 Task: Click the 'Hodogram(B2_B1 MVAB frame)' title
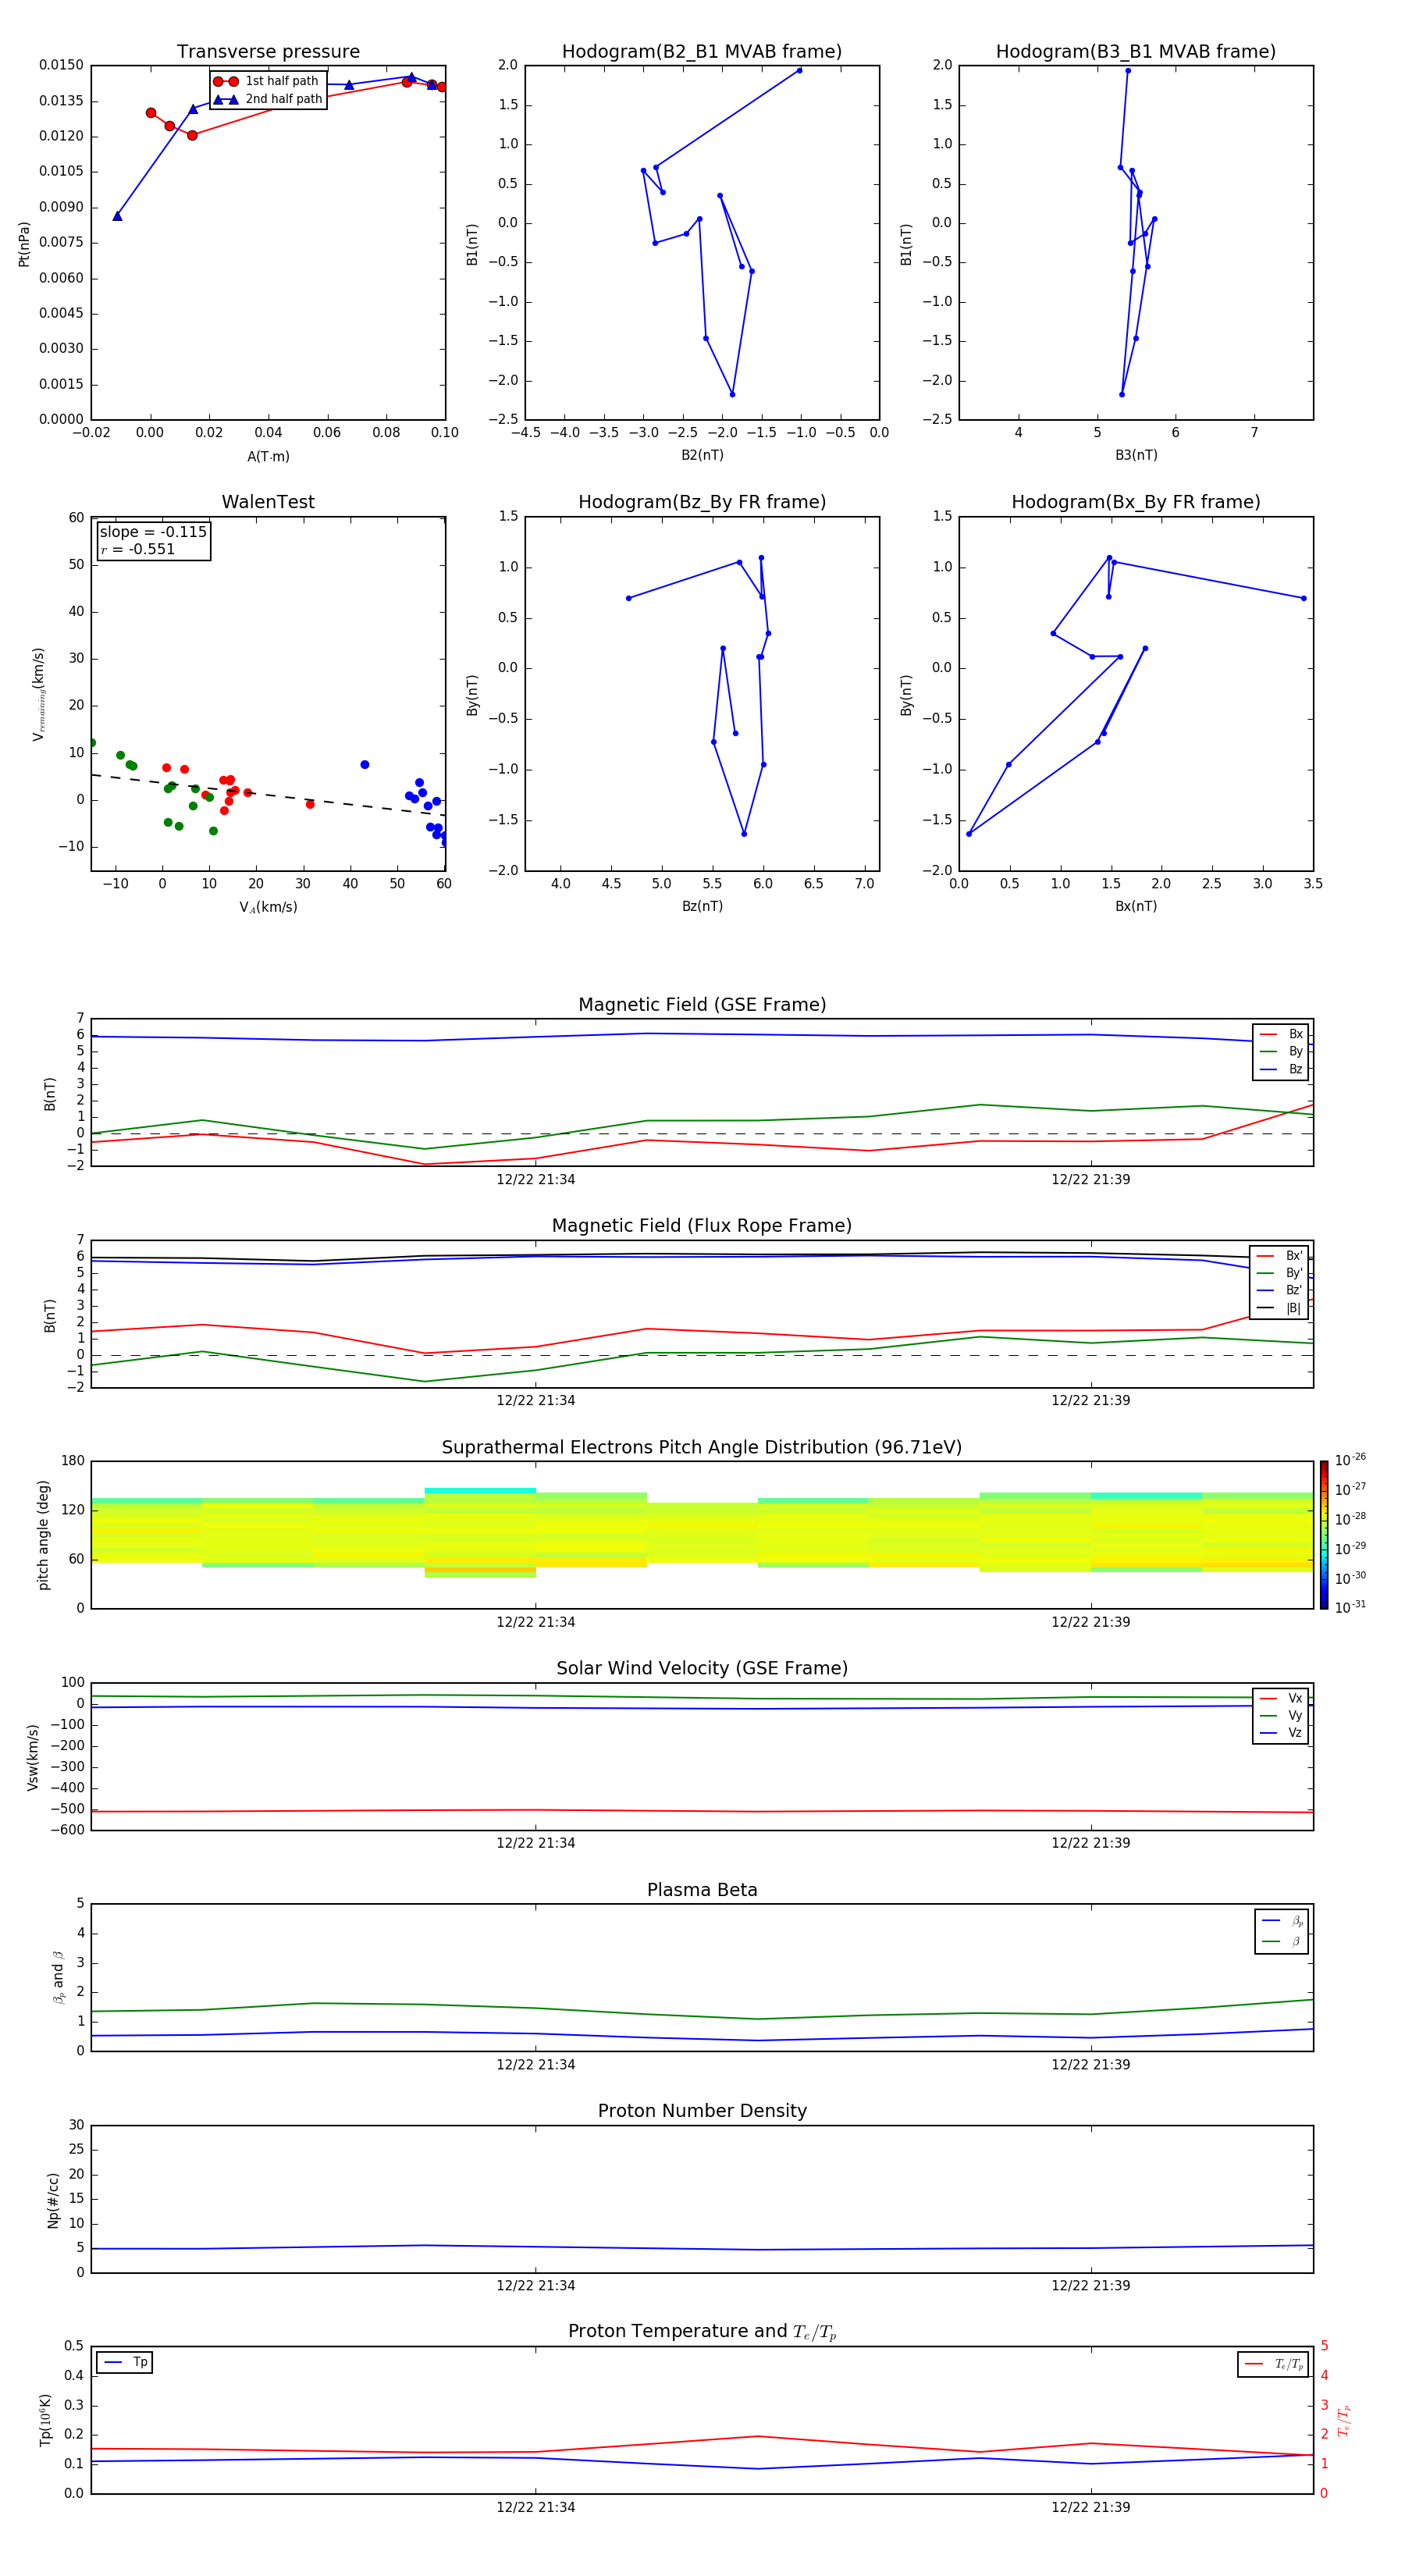pyautogui.click(x=702, y=52)
